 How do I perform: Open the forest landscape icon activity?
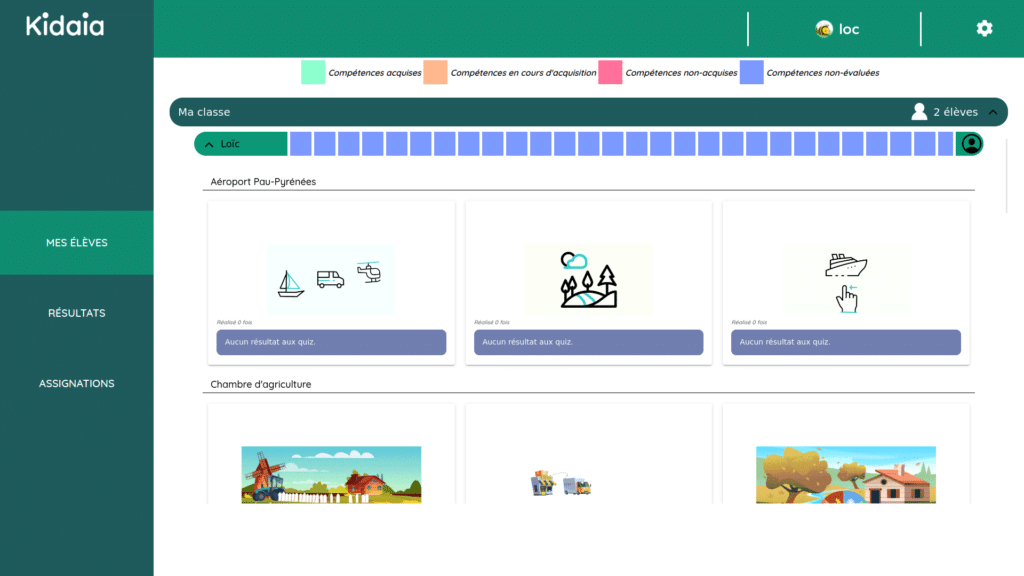tap(588, 279)
